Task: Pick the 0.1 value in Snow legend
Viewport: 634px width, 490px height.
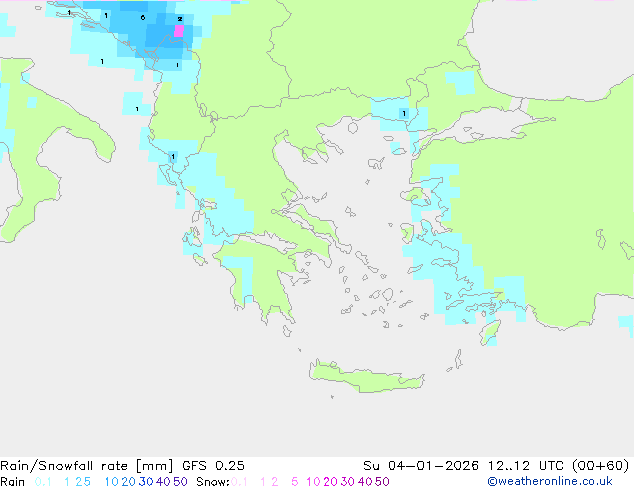Action: (x=239, y=482)
